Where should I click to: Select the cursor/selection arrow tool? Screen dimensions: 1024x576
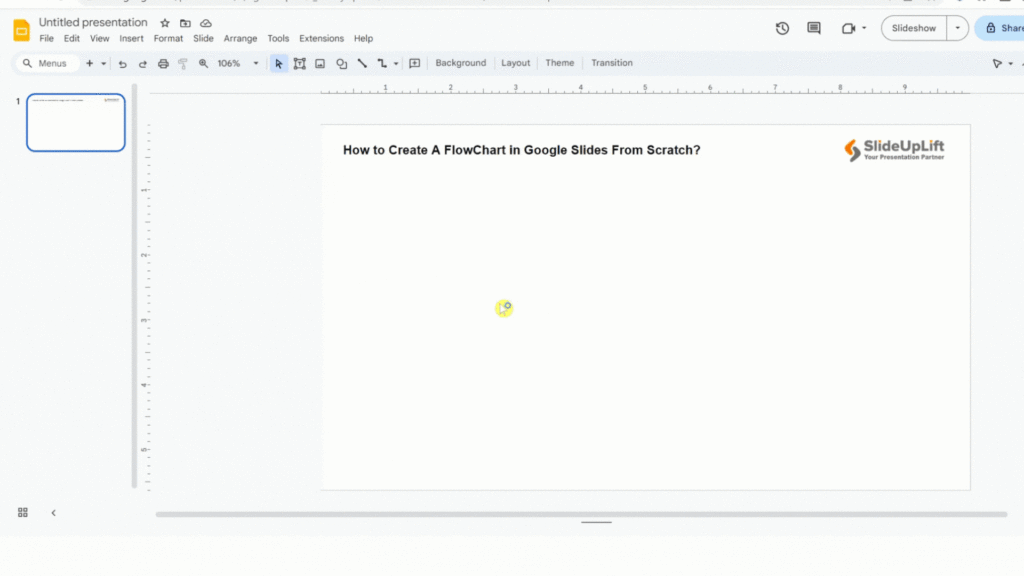[x=279, y=63]
